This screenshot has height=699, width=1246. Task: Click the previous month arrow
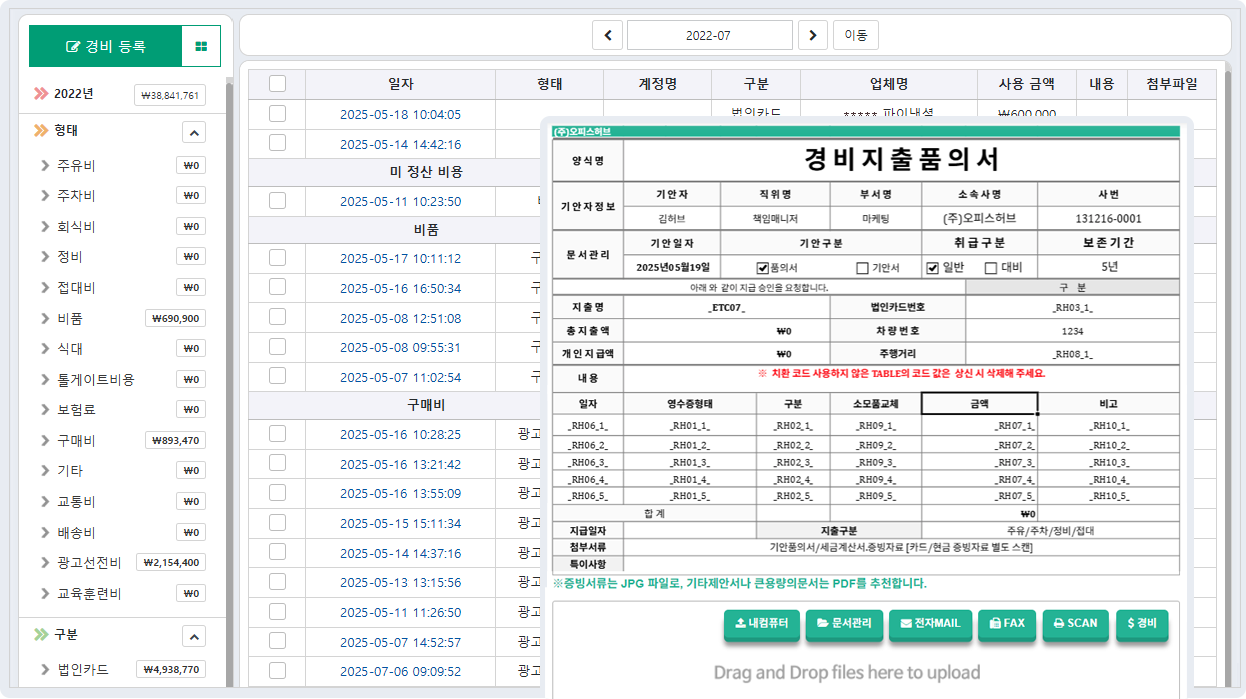click(x=607, y=34)
